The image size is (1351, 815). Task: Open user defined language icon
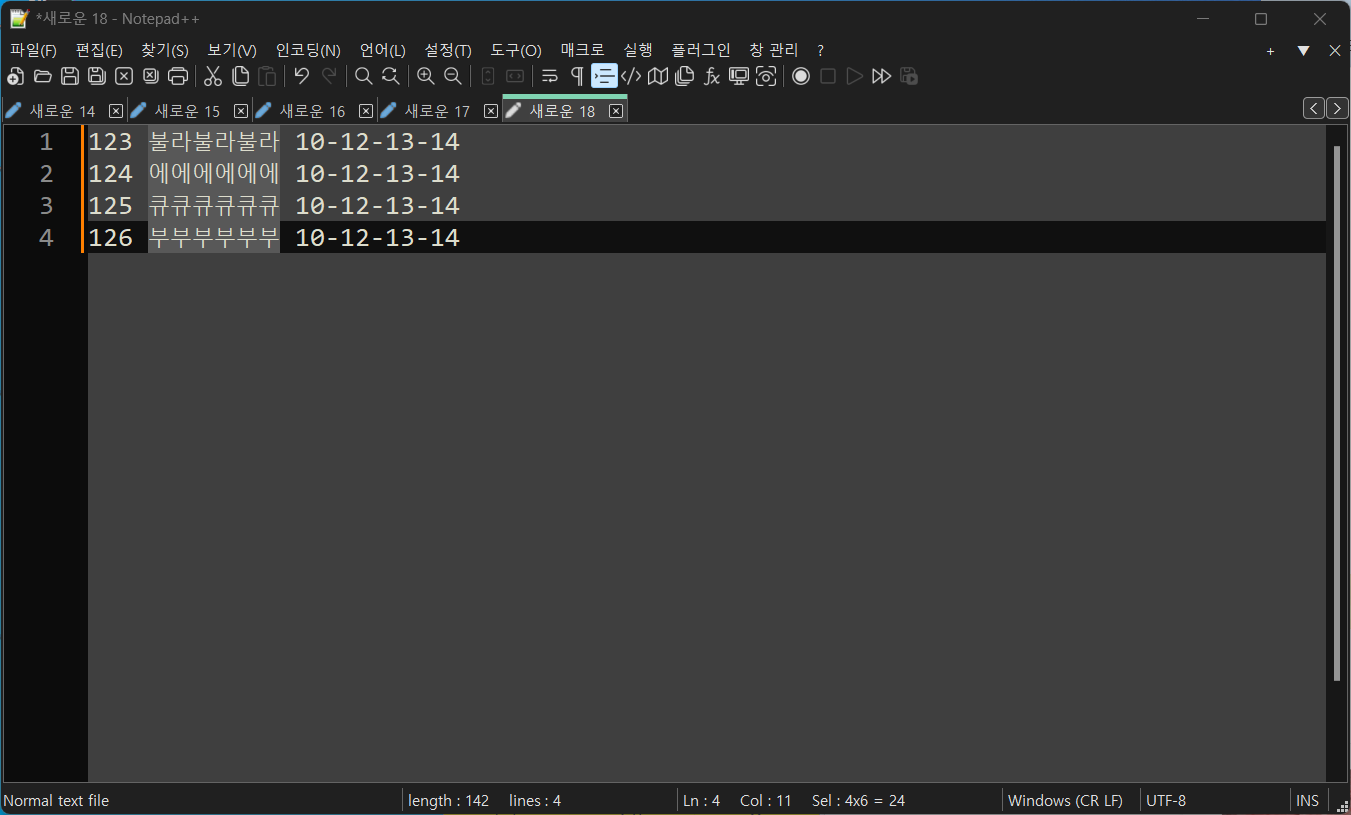tap(631, 76)
